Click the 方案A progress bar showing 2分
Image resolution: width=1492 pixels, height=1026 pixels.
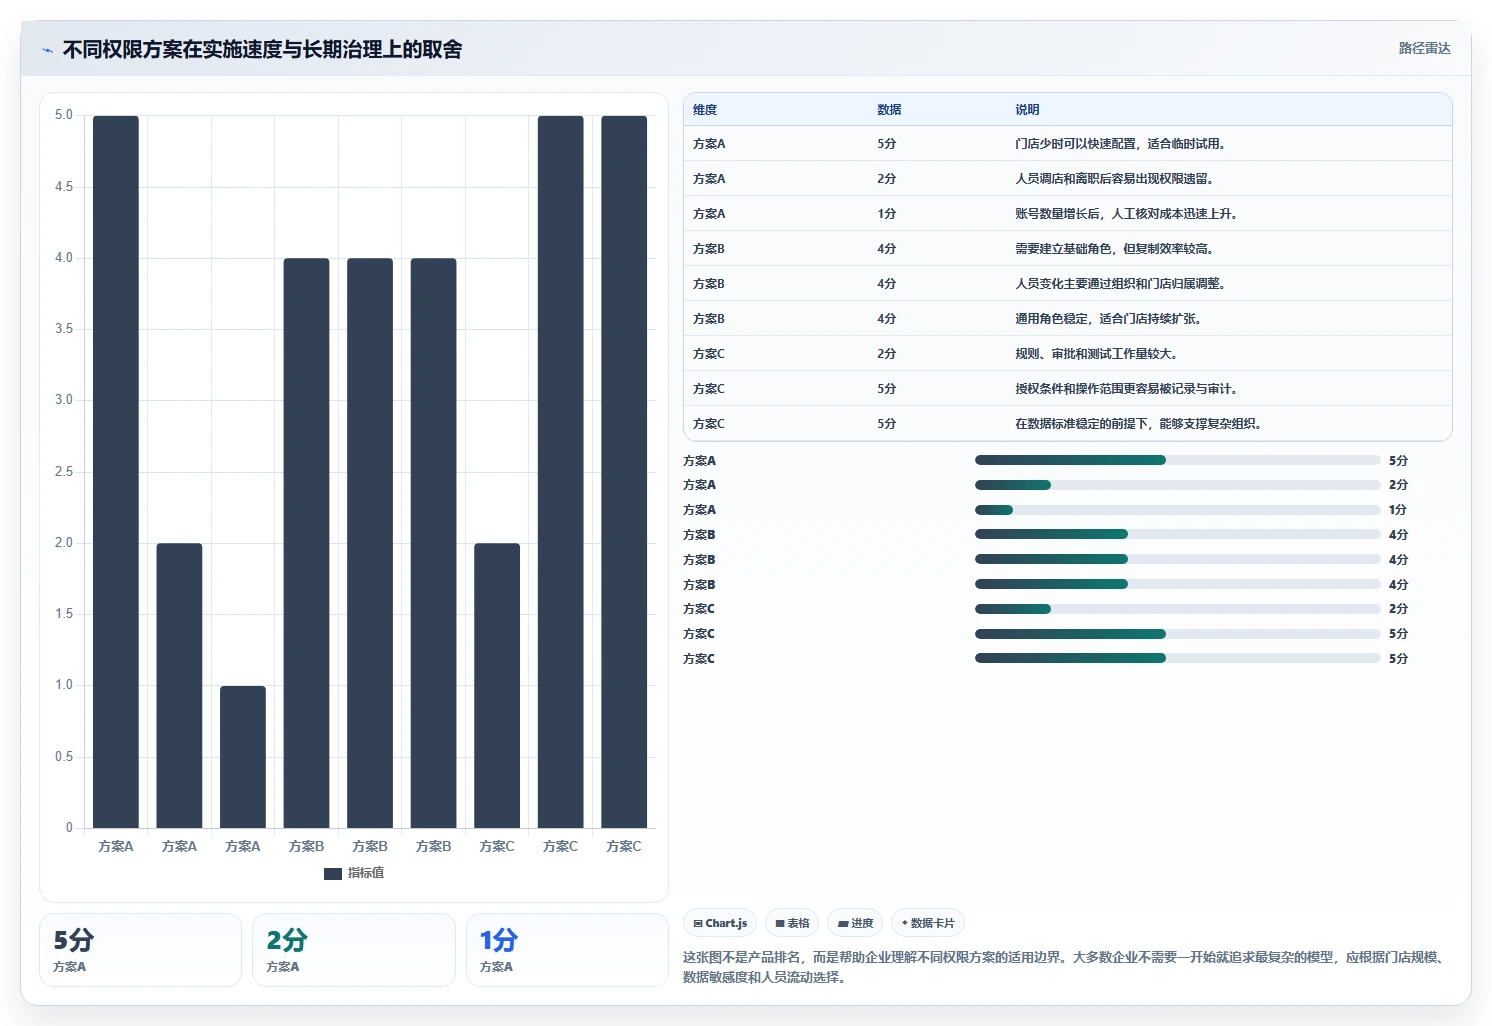pyautogui.click(x=1177, y=485)
